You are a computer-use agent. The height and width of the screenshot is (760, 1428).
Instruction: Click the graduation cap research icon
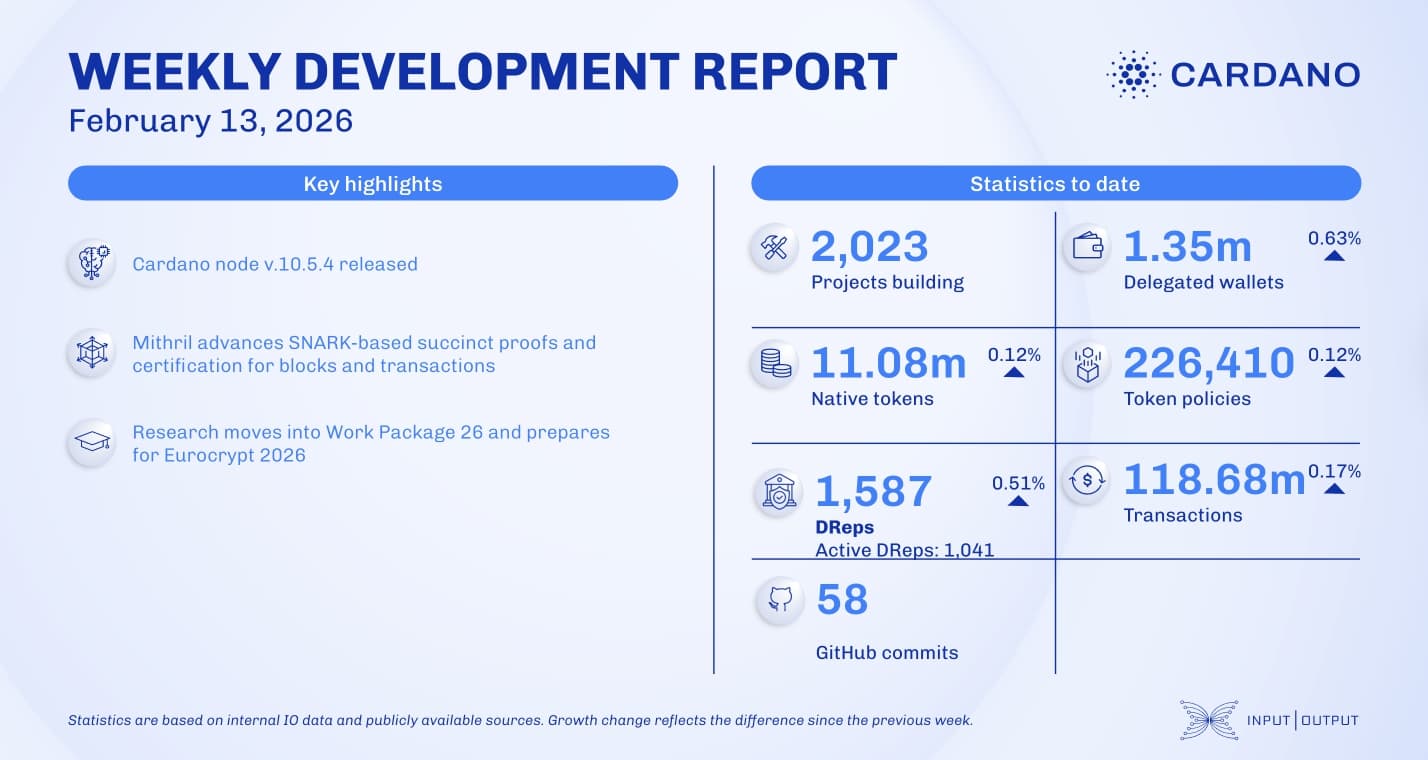click(91, 442)
